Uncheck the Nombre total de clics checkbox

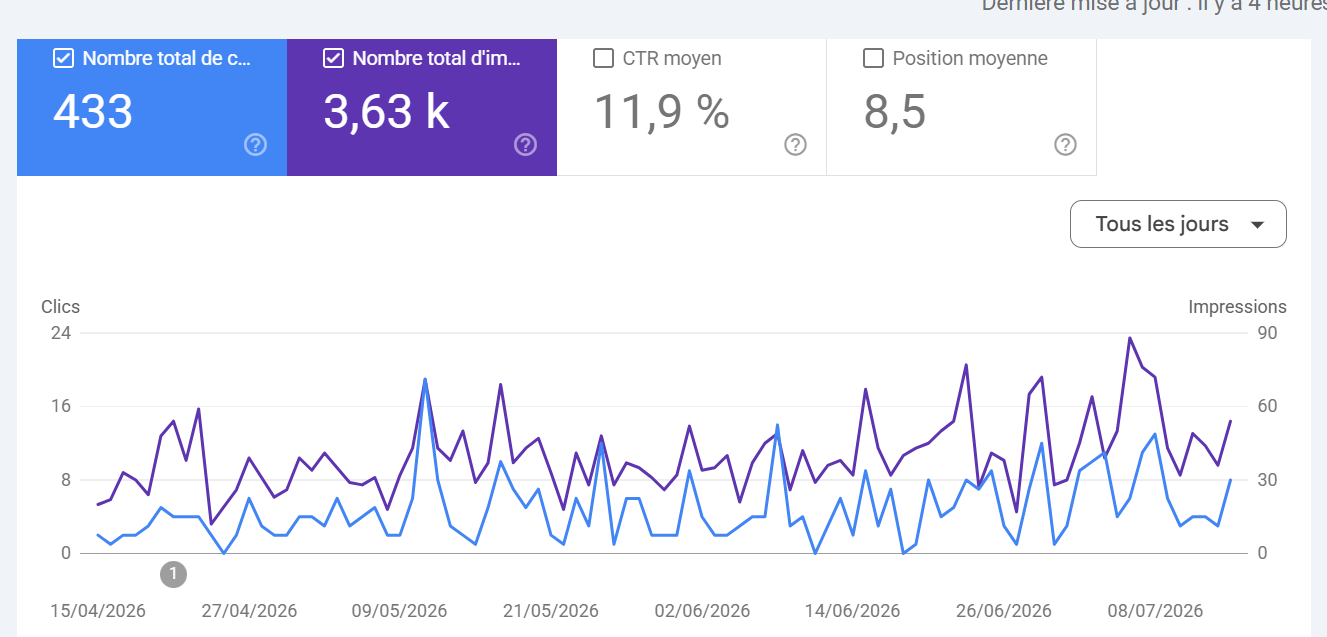pos(63,58)
